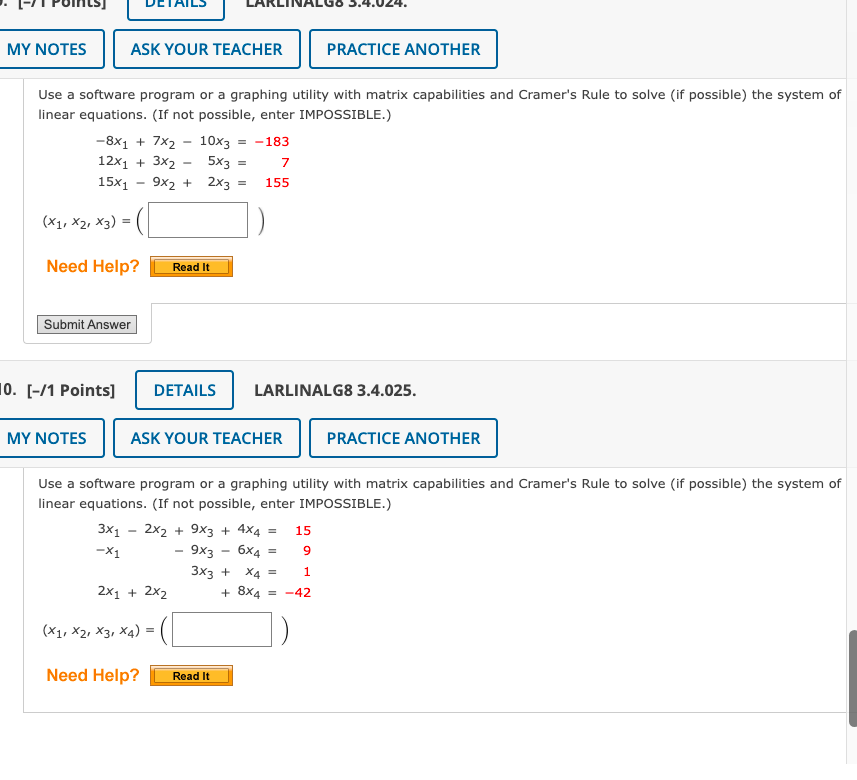
Task: Click the (x1, x2, x3, x4) answer input box
Action: click(221, 629)
